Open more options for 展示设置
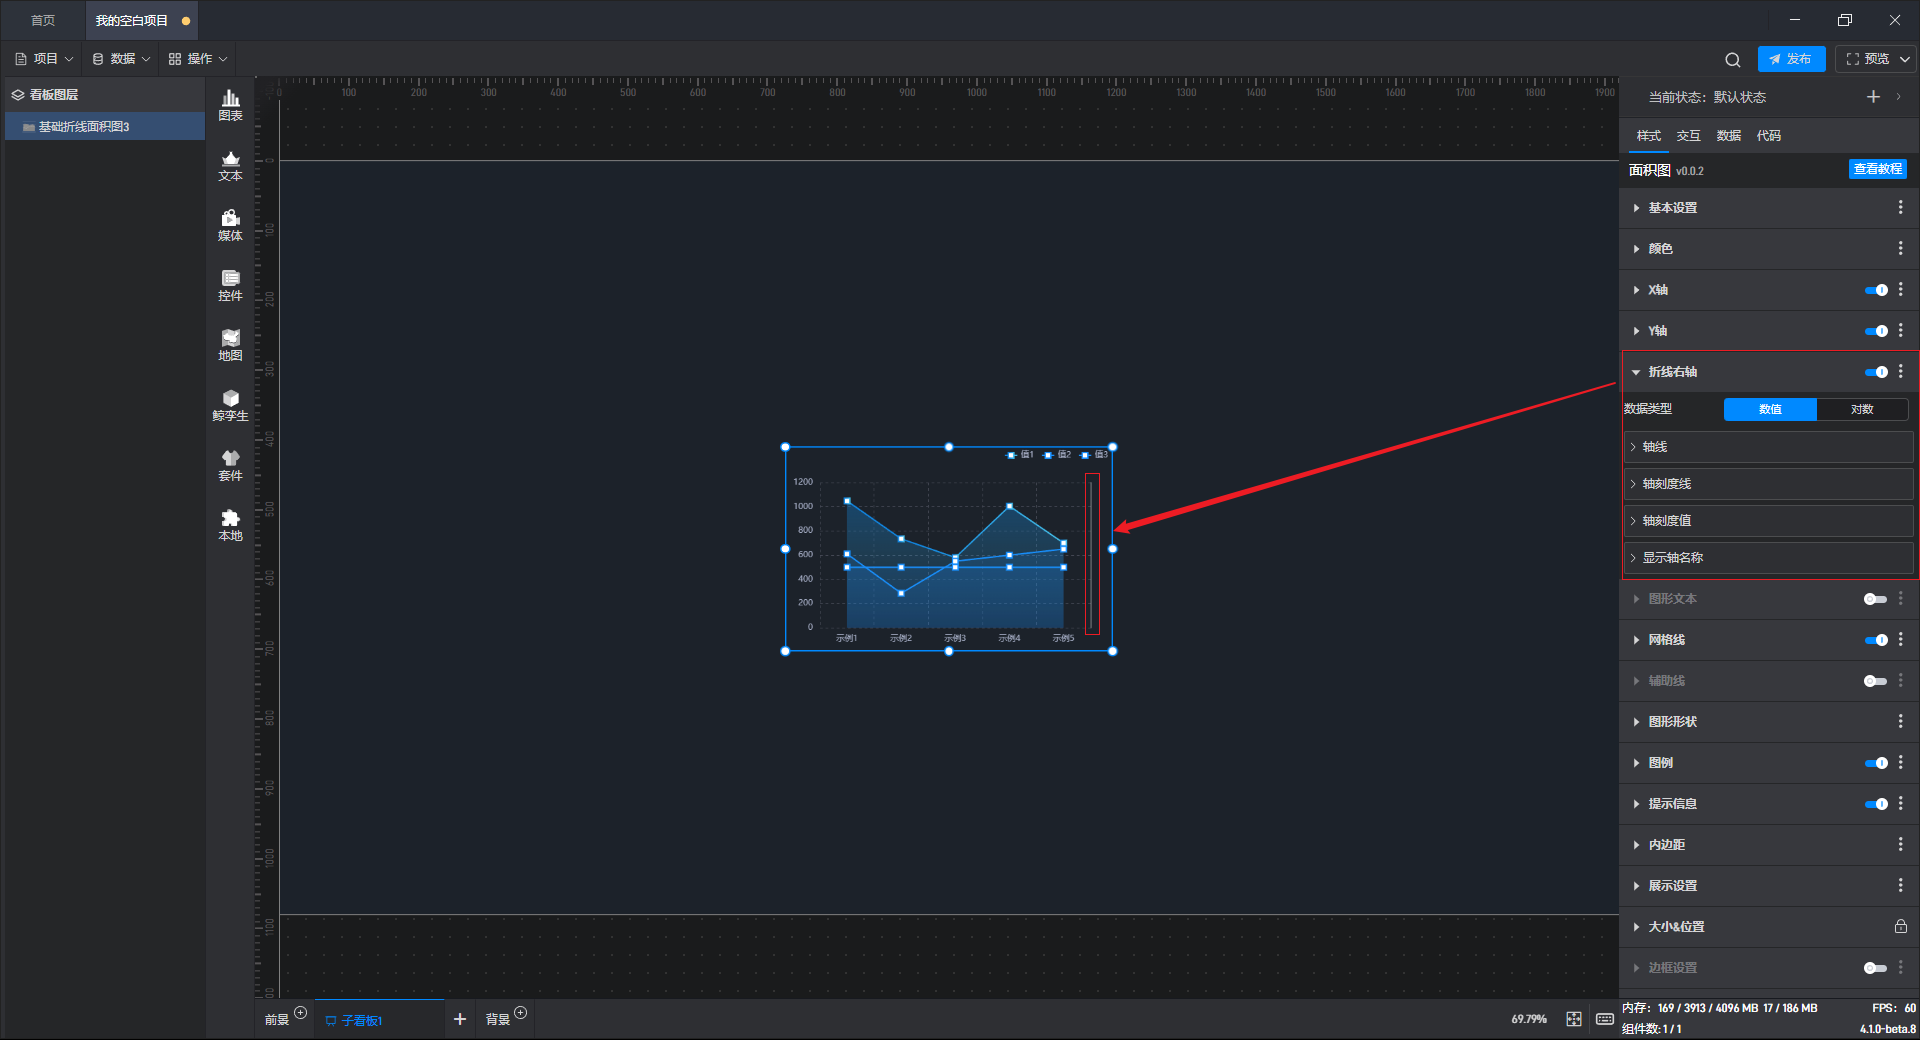 (1900, 885)
